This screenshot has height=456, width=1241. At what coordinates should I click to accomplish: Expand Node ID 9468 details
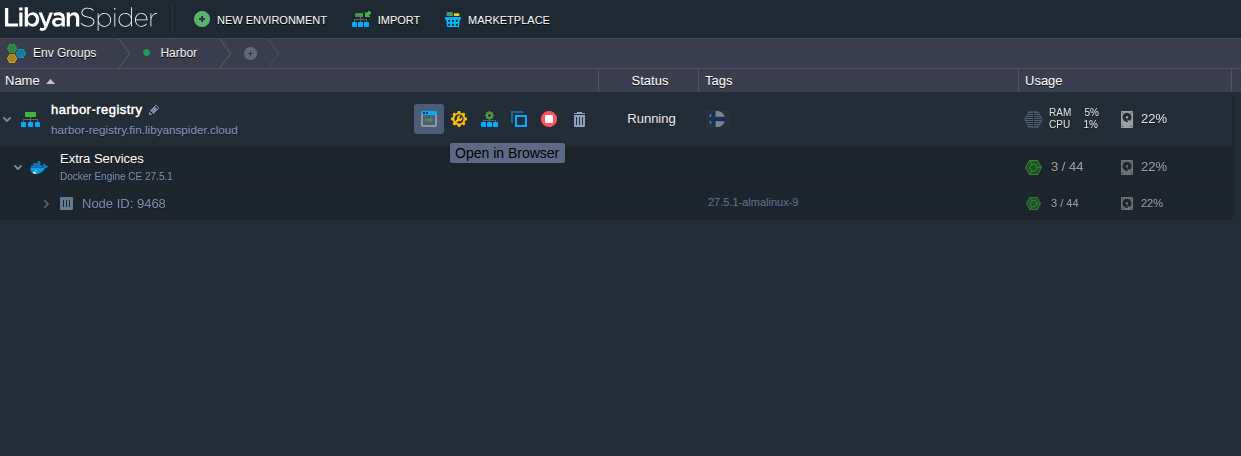coord(46,204)
